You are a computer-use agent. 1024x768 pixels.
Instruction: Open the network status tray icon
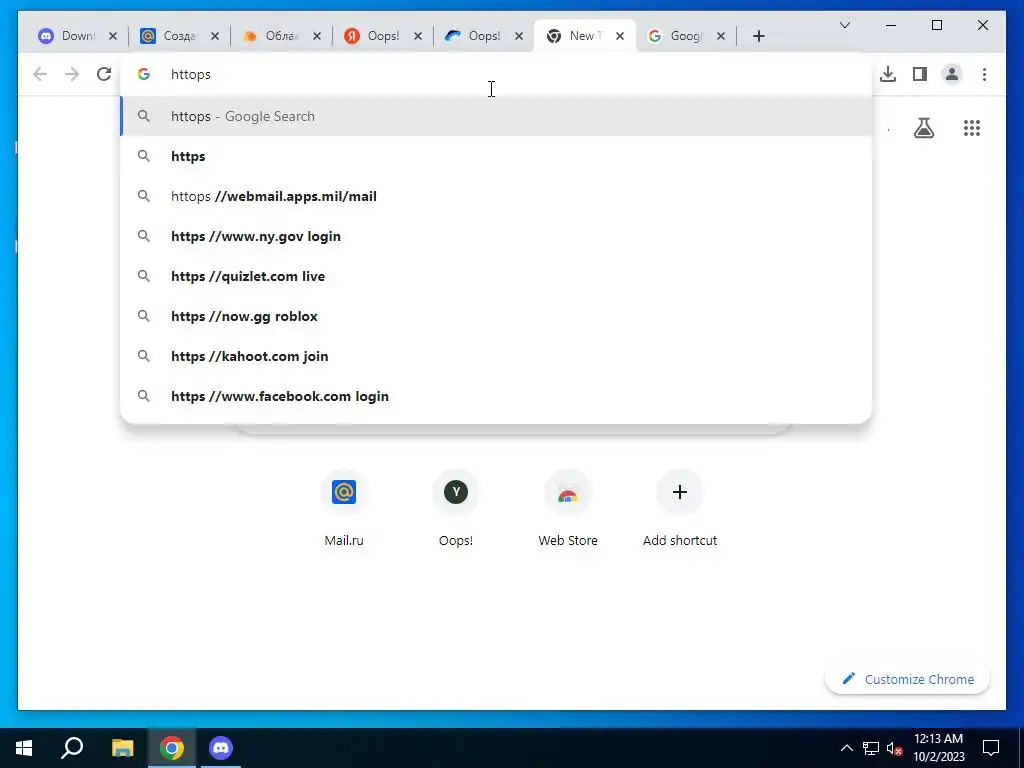pyautogui.click(x=871, y=748)
